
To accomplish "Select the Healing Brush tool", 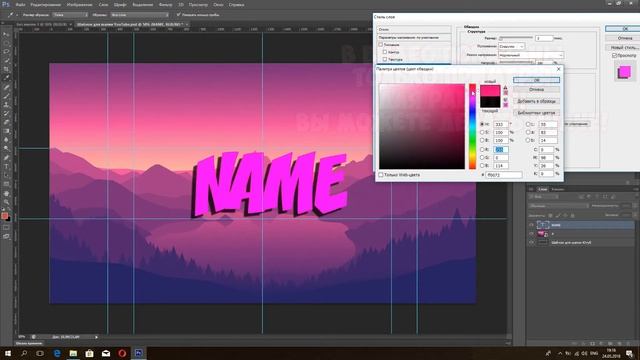I will pyautogui.click(x=6, y=87).
